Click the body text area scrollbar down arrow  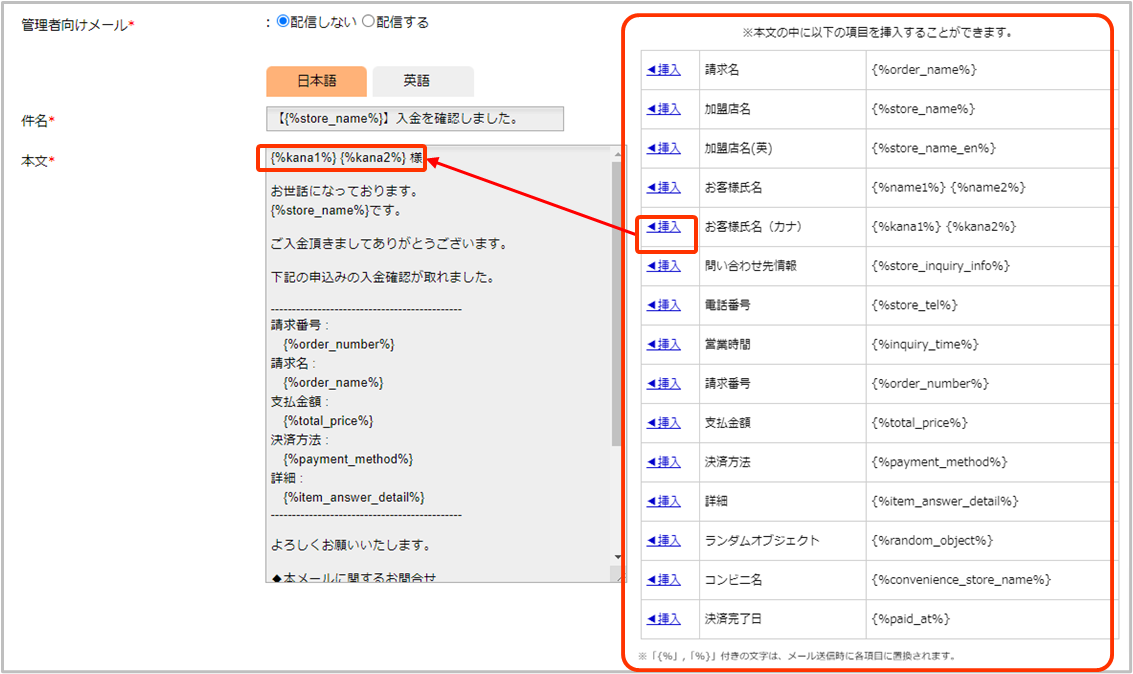pos(618,557)
